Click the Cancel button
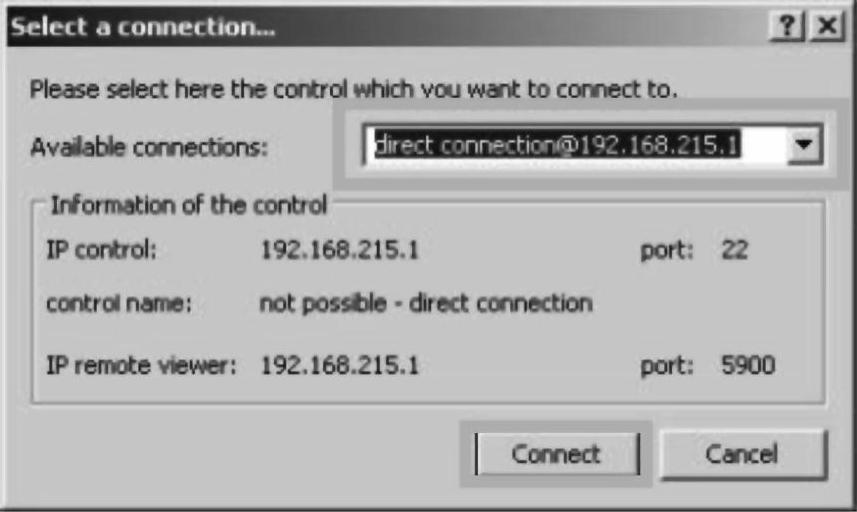The width and height of the screenshot is (857, 512). coord(743,454)
